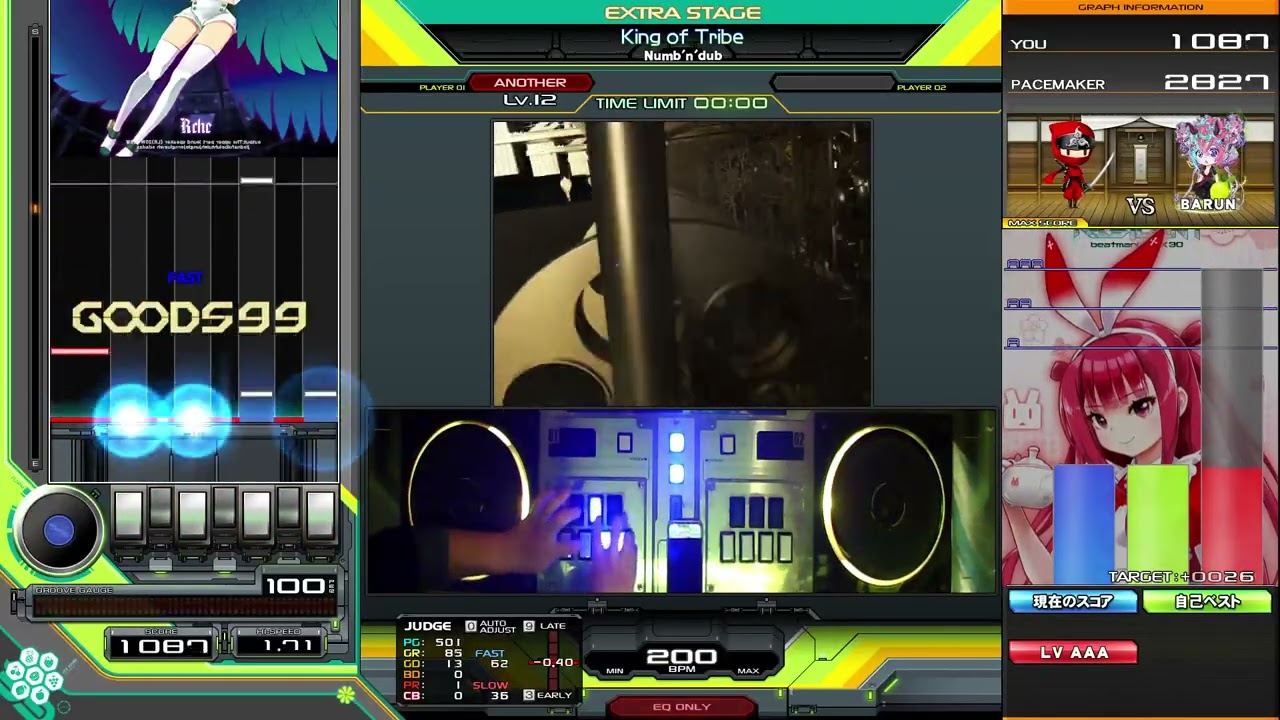The width and height of the screenshot is (1280, 720).
Task: Click the controller hand-cam video feed
Action: pyautogui.click(x=682, y=501)
